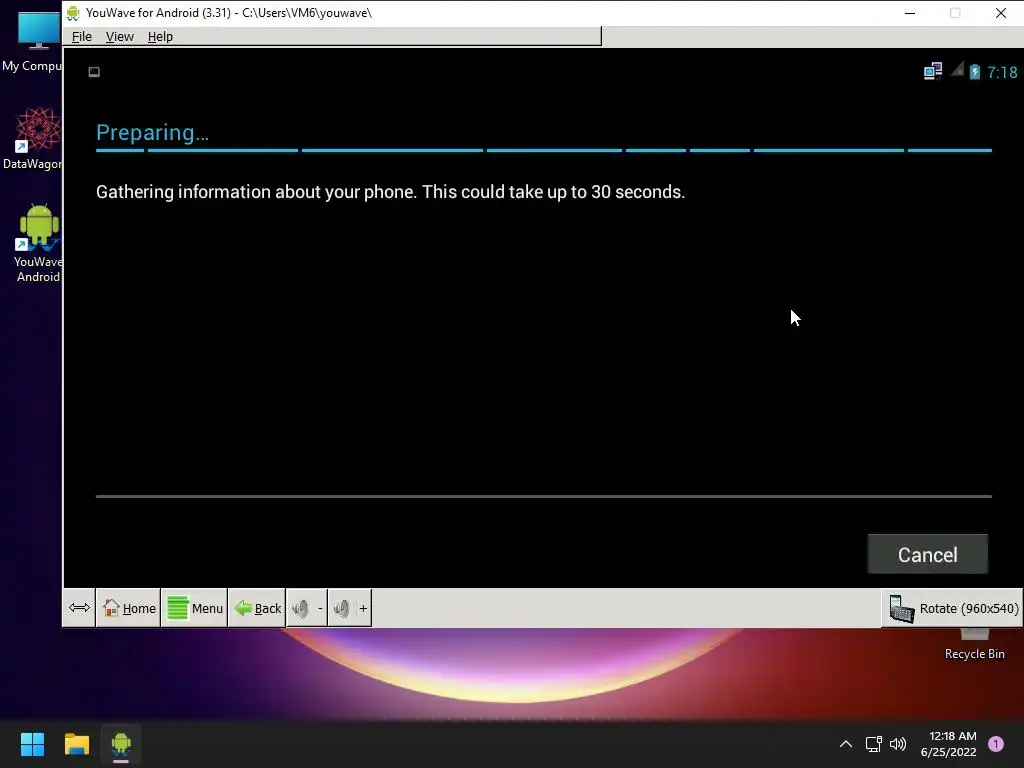The height and width of the screenshot is (768, 1024).
Task: Open the Help menu
Action: click(x=160, y=37)
